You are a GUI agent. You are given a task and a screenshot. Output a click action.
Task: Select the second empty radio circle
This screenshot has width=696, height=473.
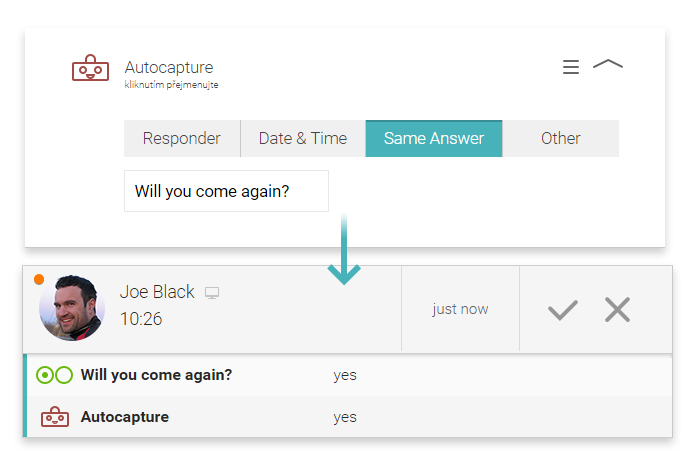[64, 375]
